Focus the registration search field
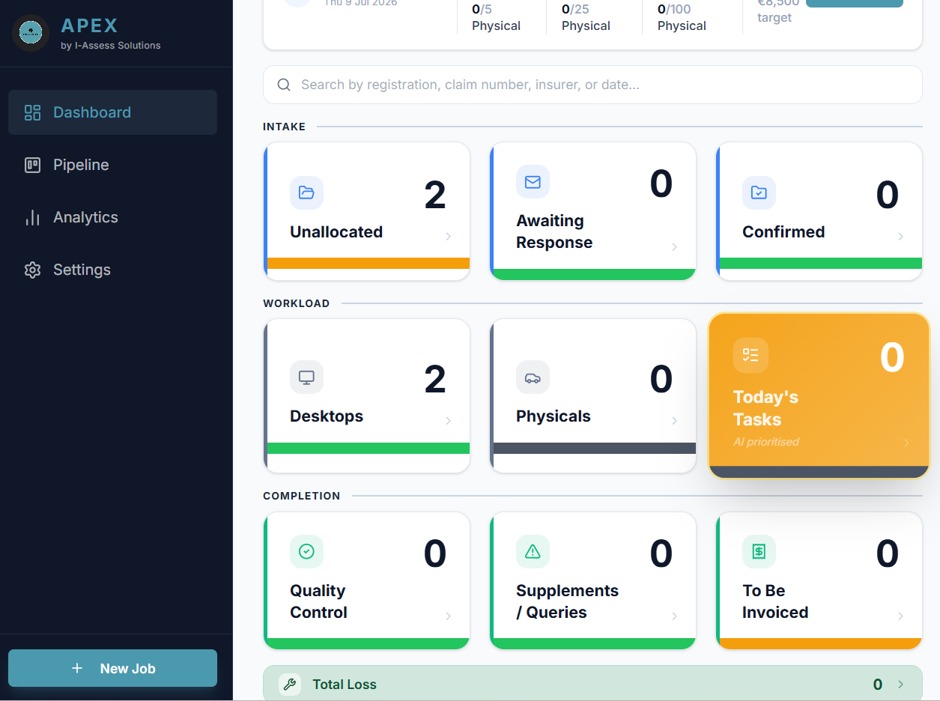Screen dimensions: 940x701 tap(592, 85)
